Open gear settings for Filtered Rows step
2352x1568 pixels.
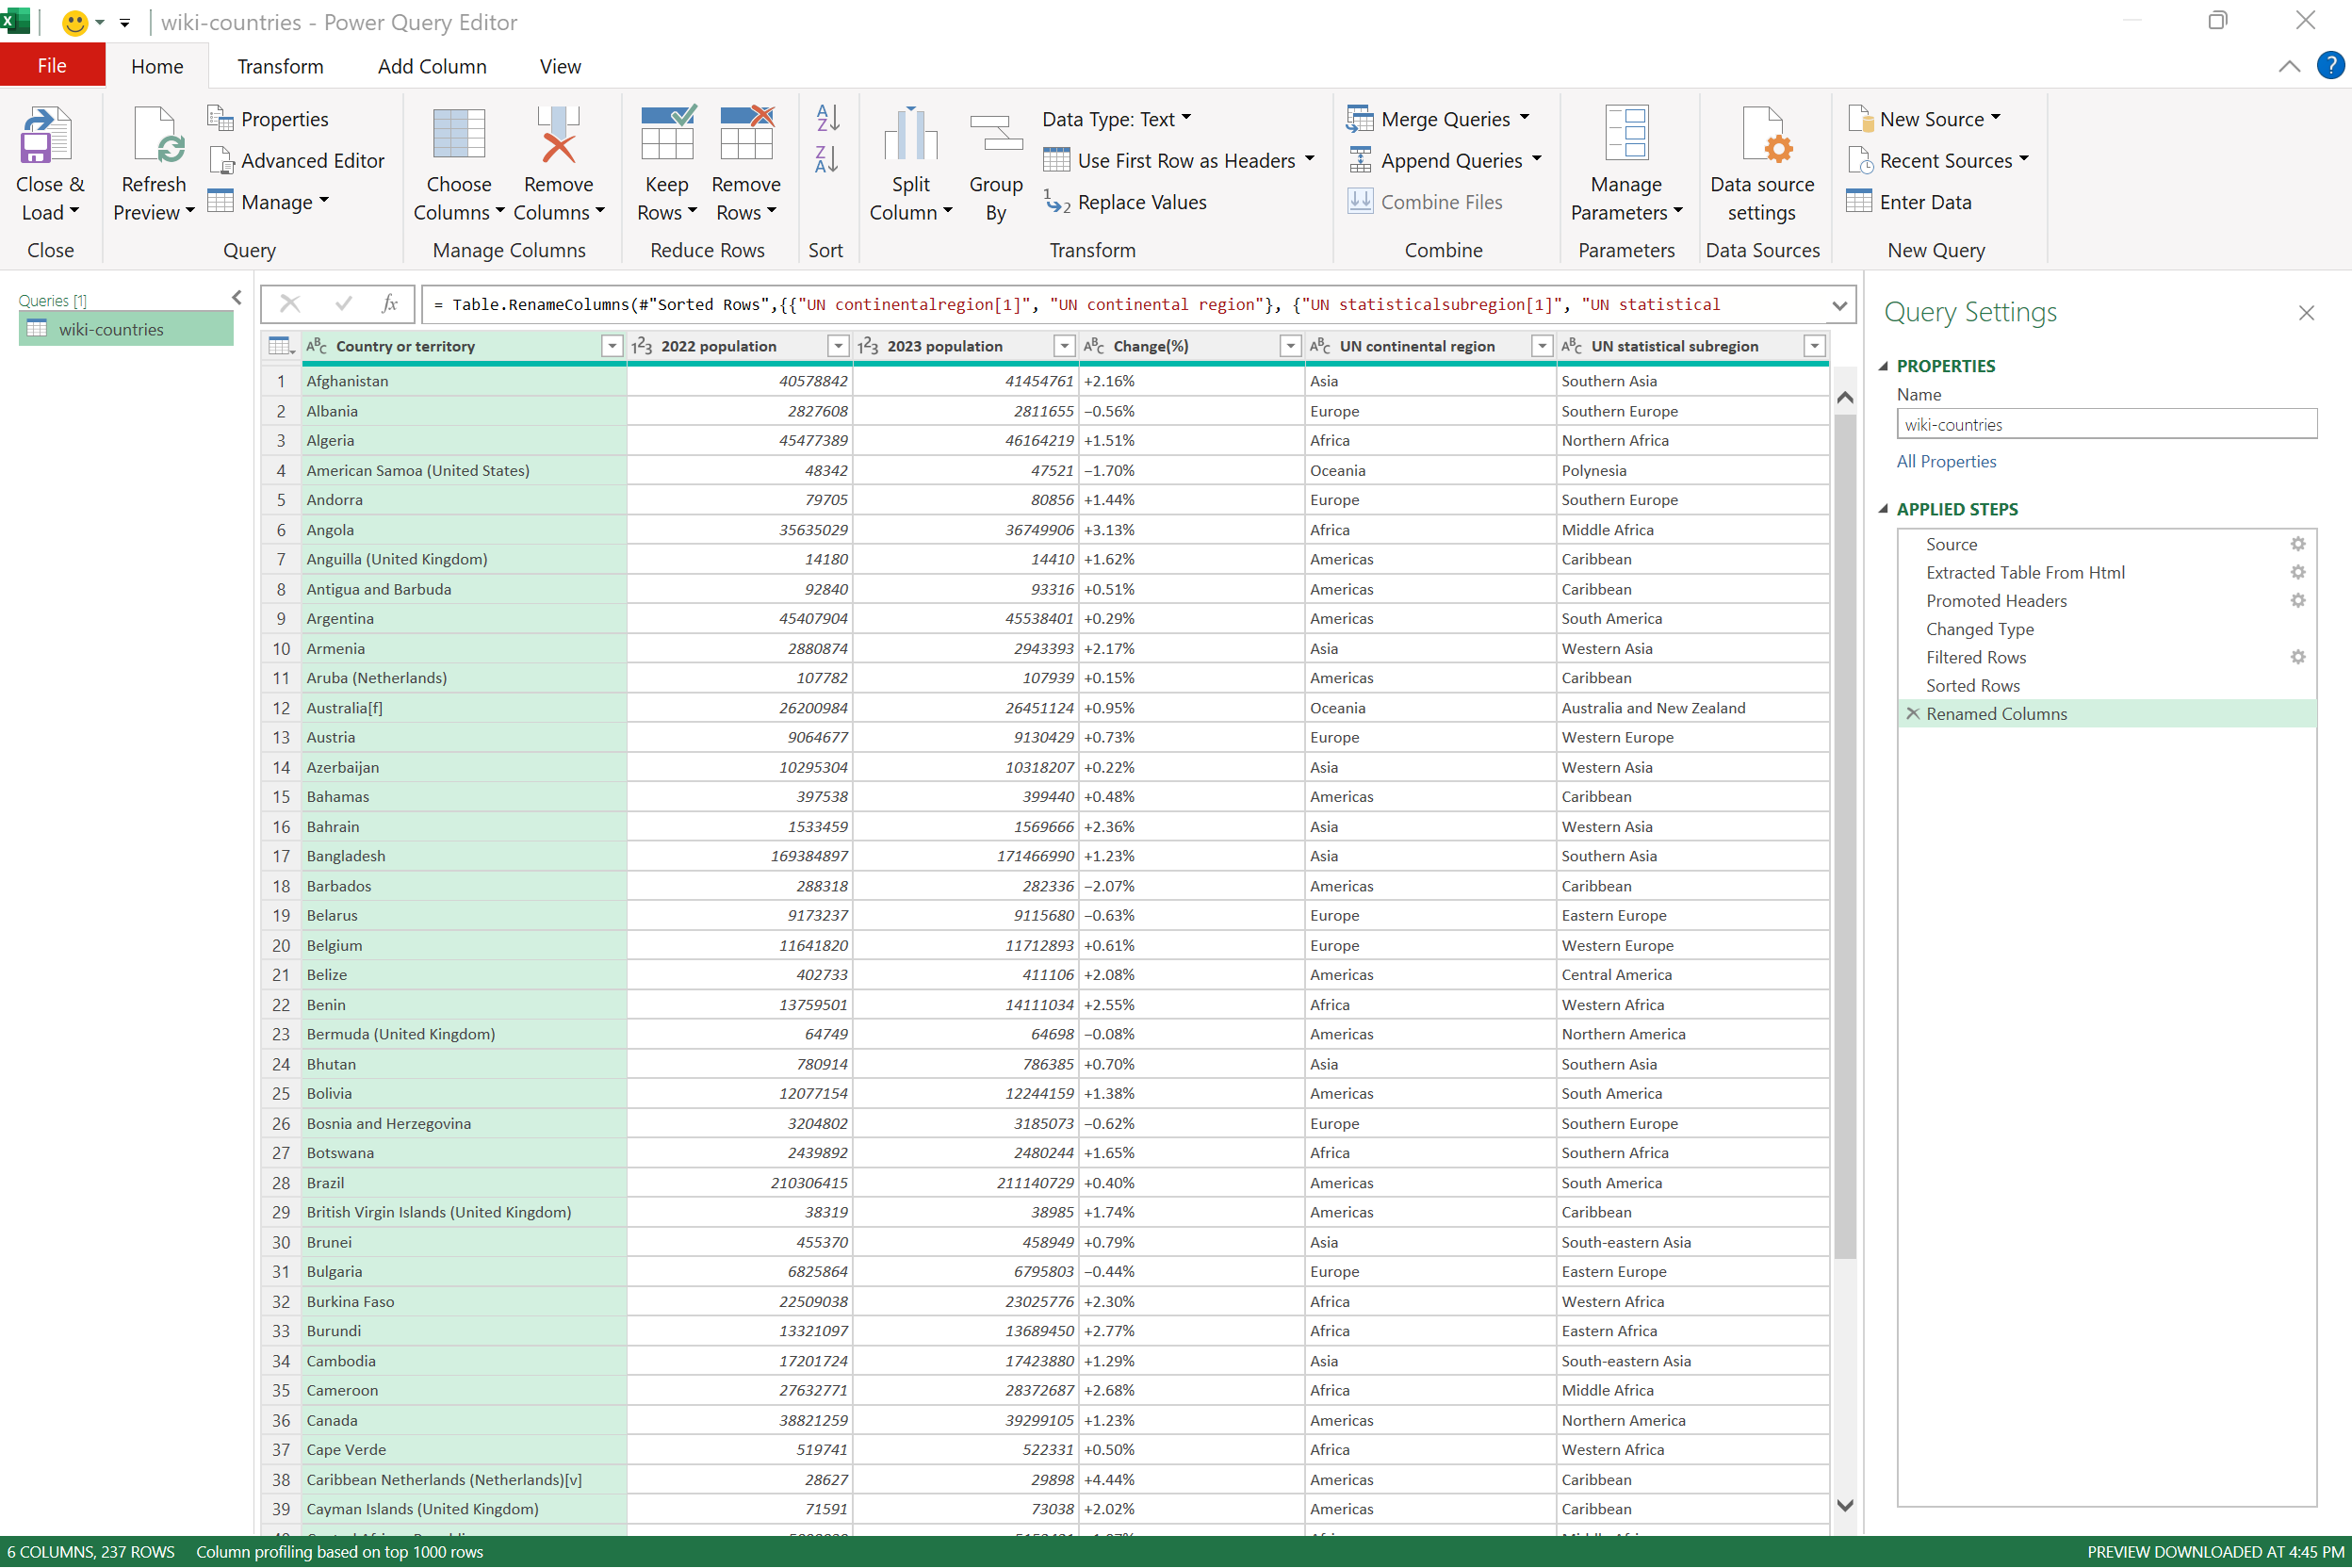coord(2297,657)
